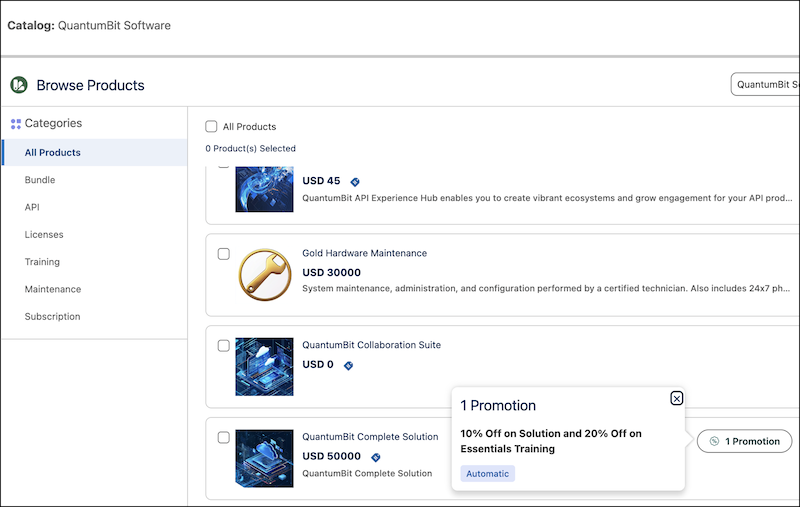This screenshot has height=507, width=800.
Task: Open the API Experience Hub product image
Action: pyautogui.click(x=264, y=189)
